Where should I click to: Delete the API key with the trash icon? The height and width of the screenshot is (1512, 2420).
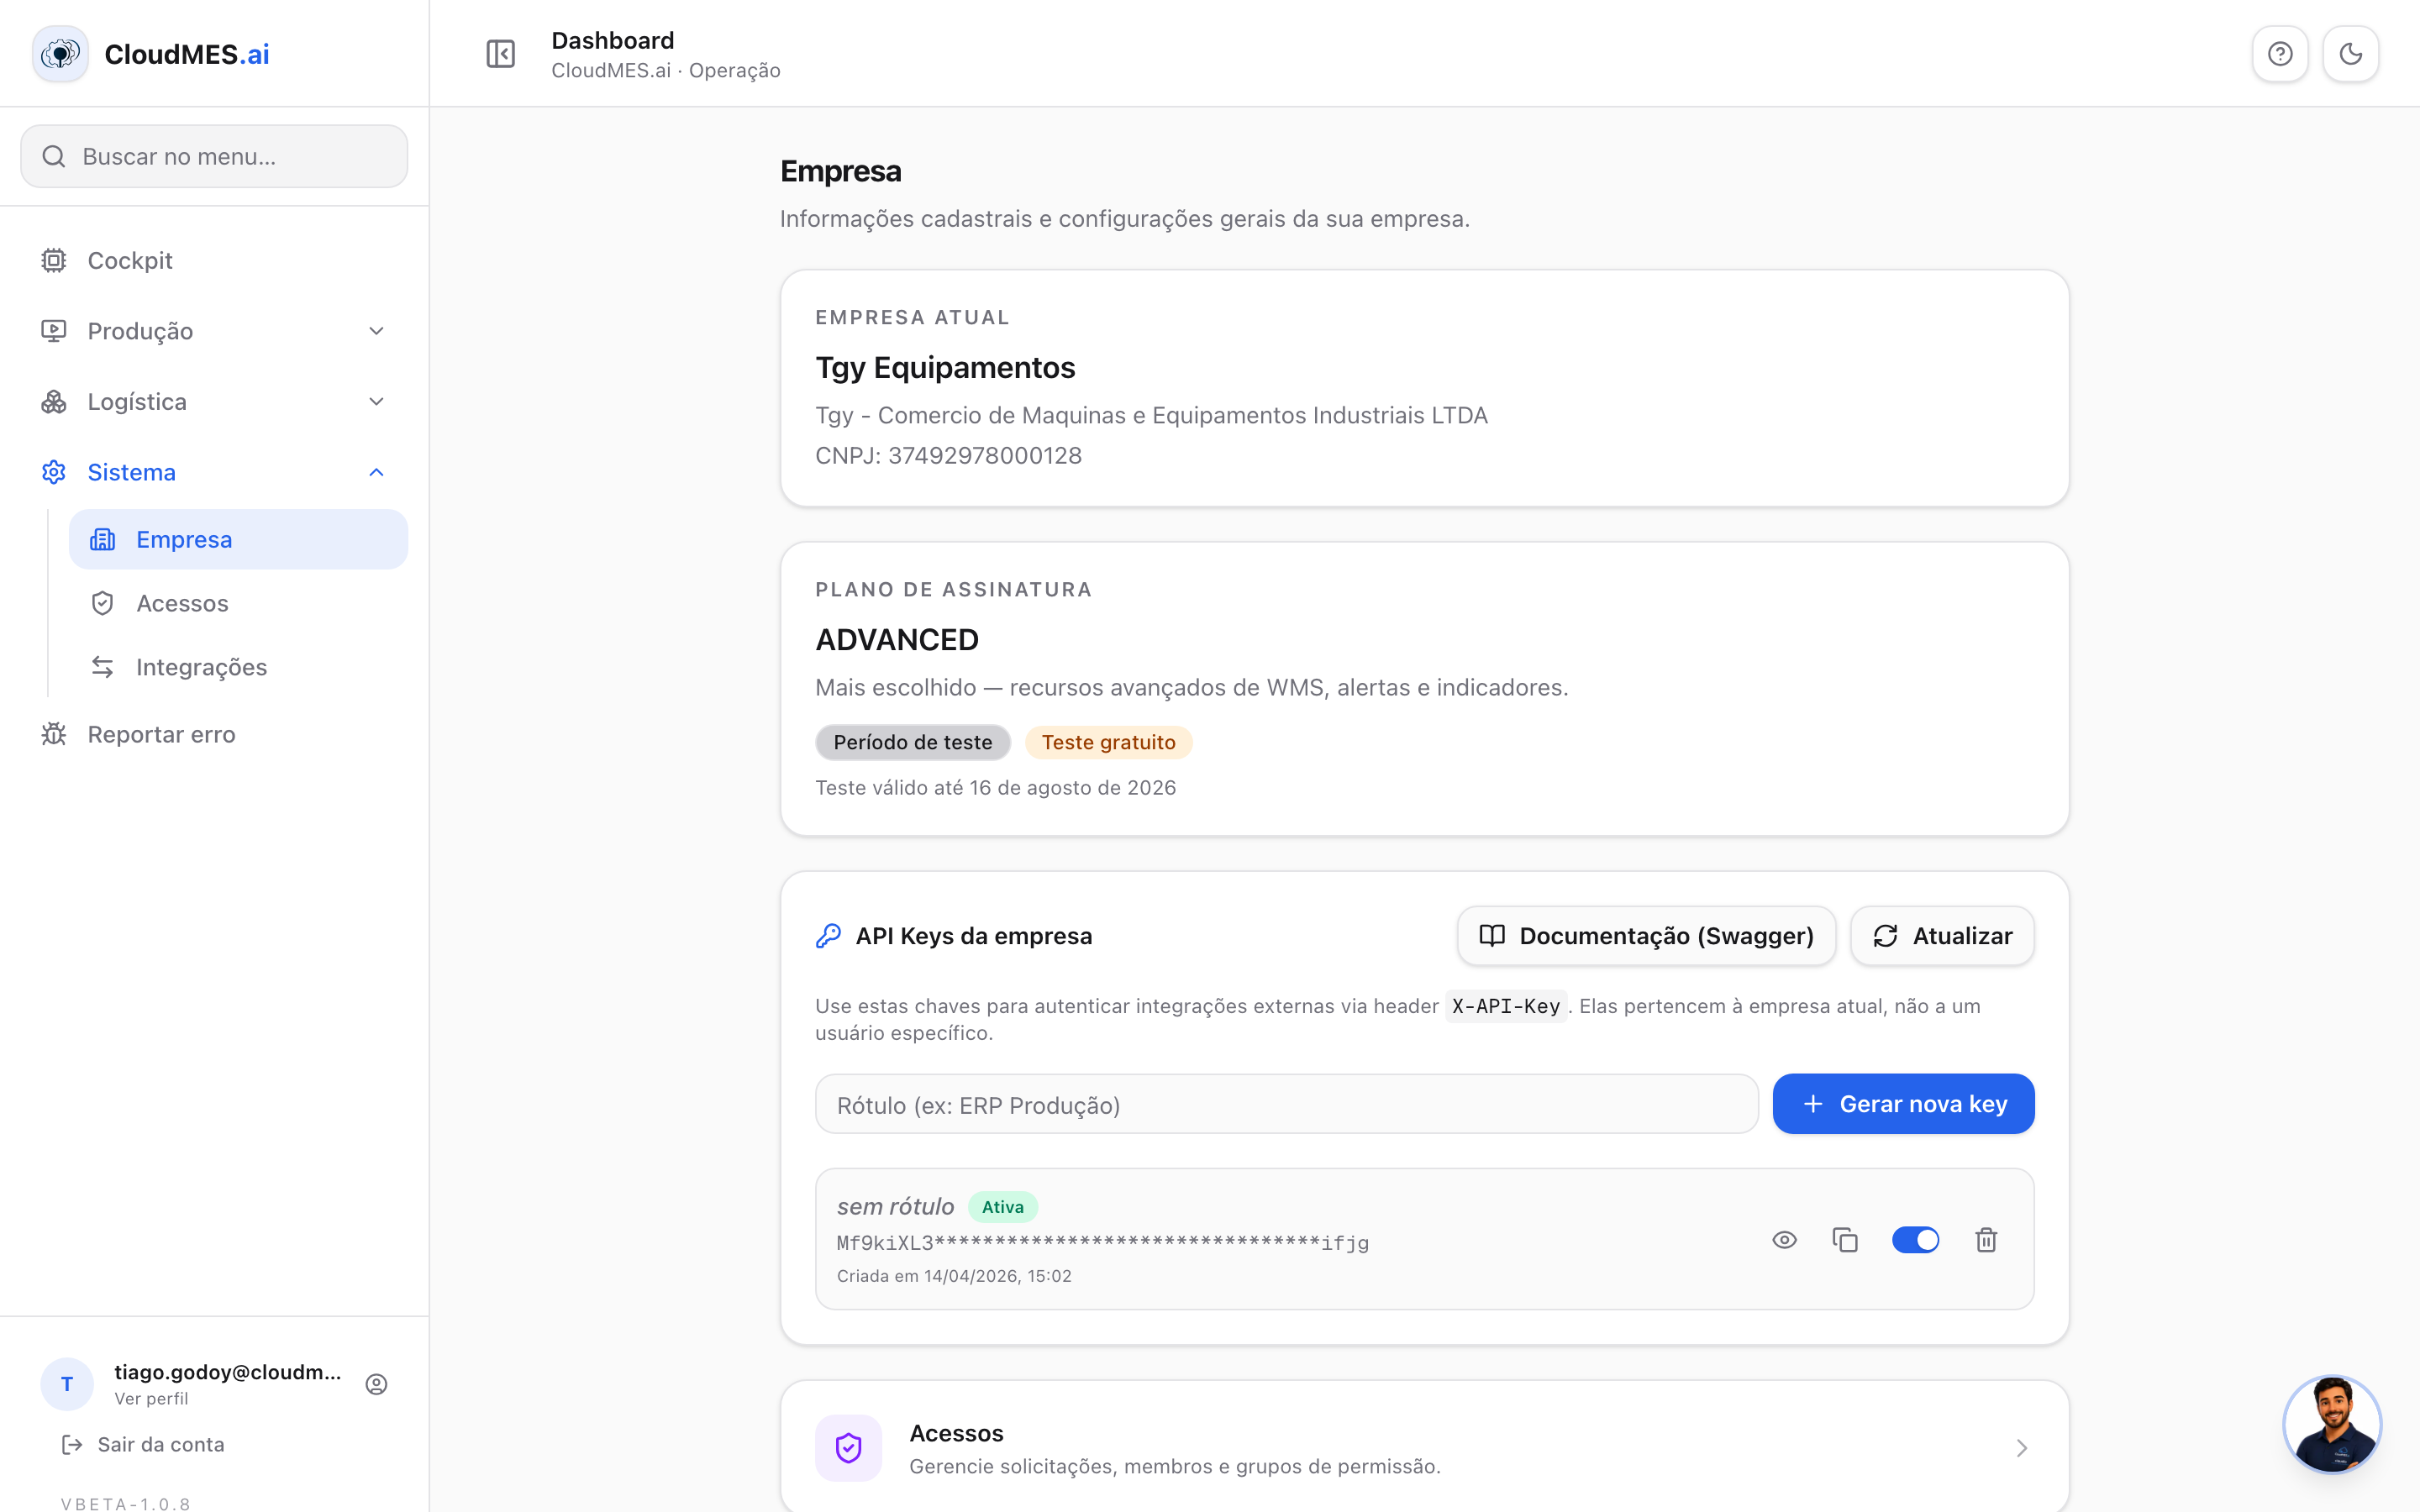tap(1987, 1240)
